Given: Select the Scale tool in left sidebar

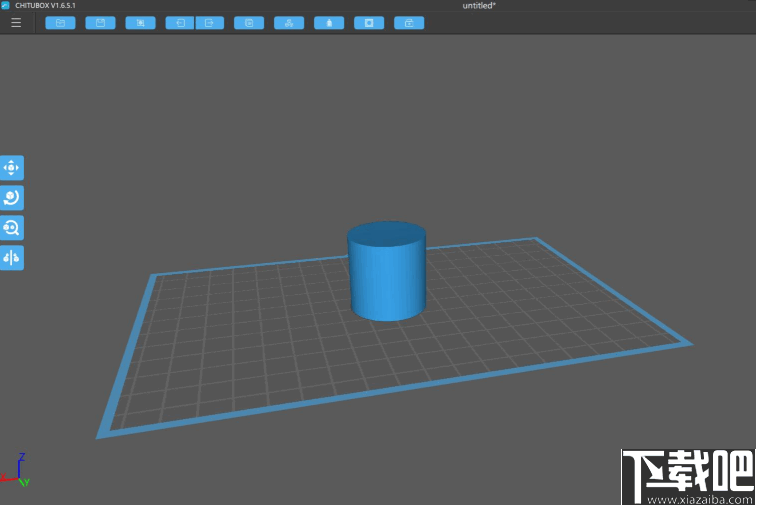Looking at the screenshot, I should pos(12,227).
